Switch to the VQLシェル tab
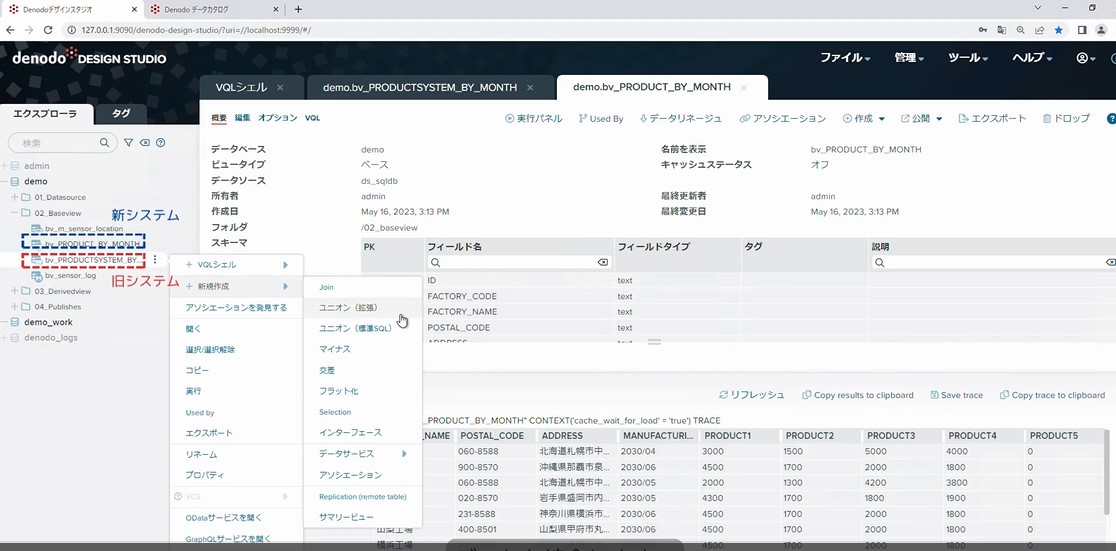Viewport: 1116px width, 551px height. tap(241, 88)
